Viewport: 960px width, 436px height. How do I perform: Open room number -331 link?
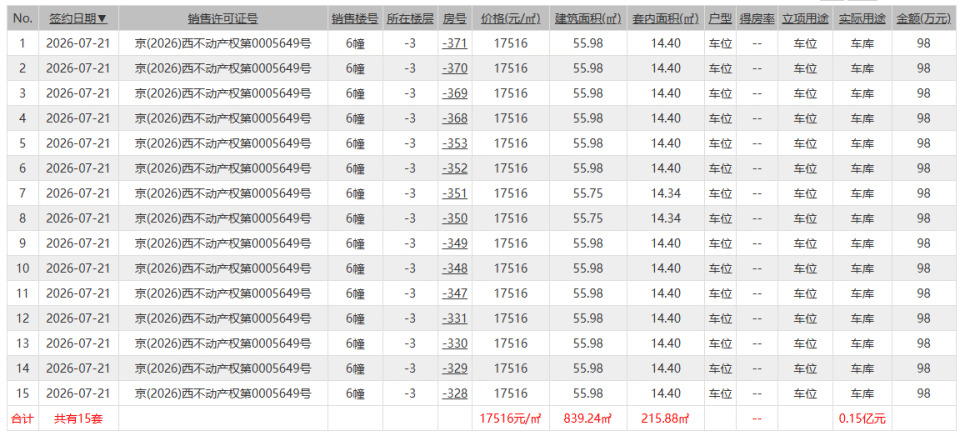(455, 318)
